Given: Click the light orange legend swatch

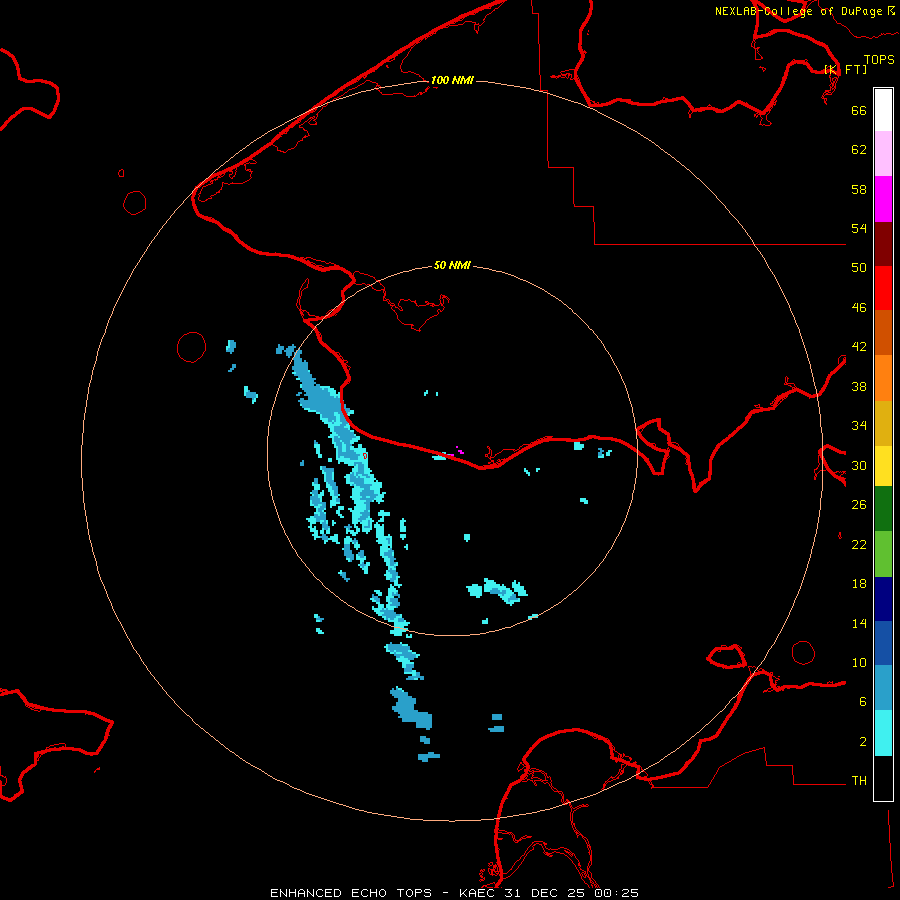Looking at the screenshot, I should click(883, 378).
